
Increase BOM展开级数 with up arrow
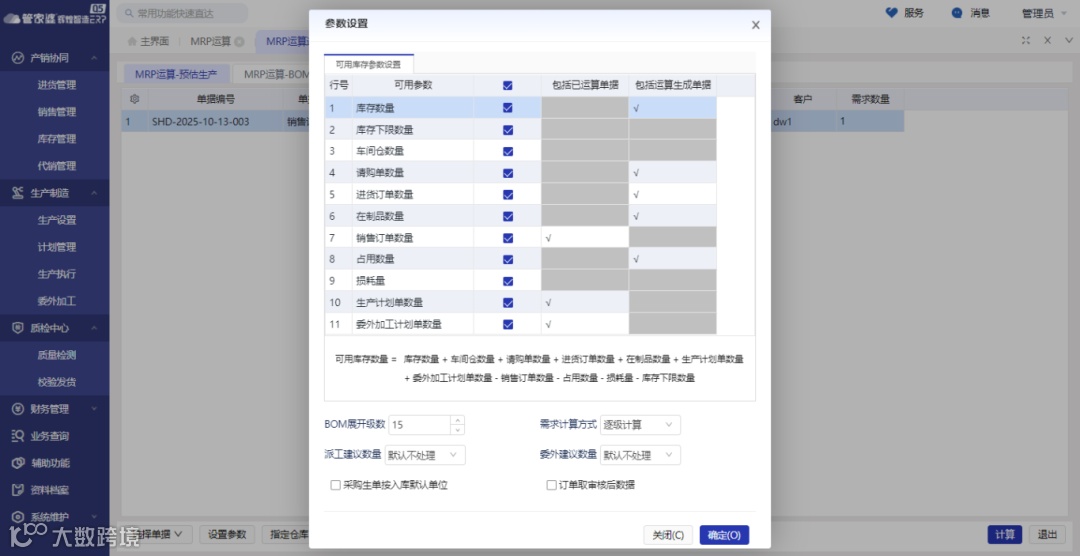[x=457, y=420]
